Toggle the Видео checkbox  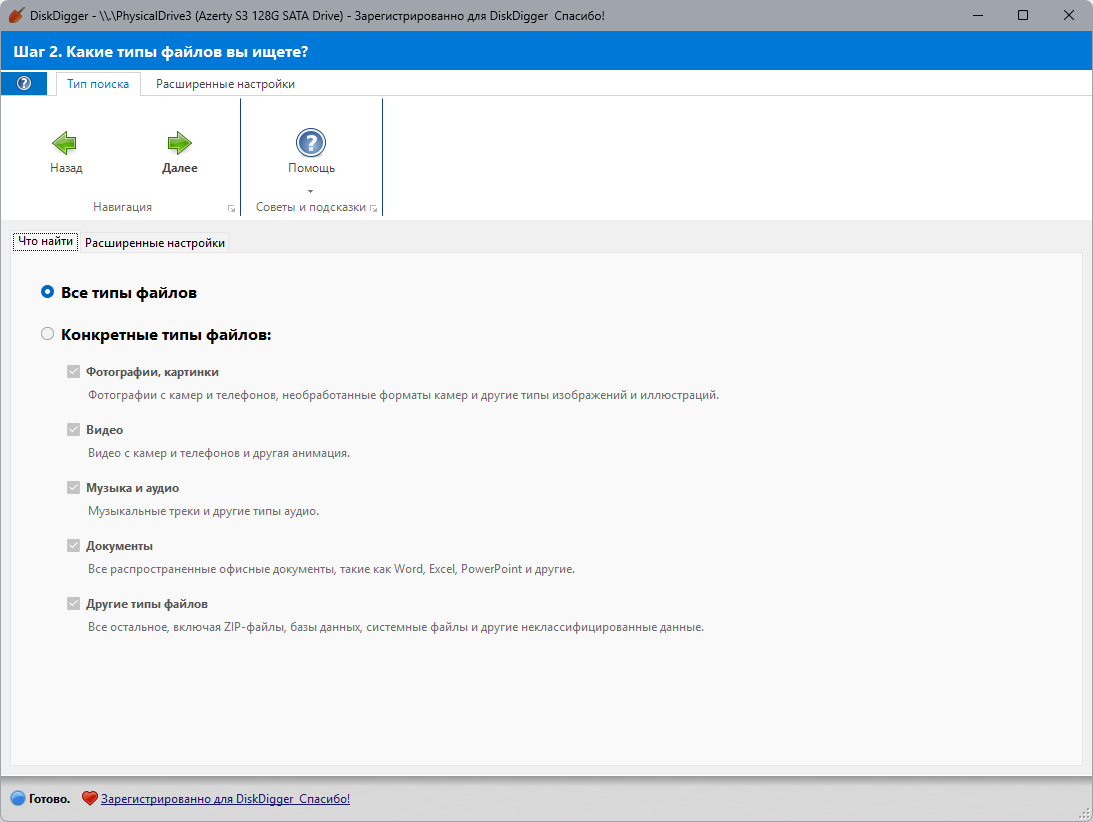point(73,429)
